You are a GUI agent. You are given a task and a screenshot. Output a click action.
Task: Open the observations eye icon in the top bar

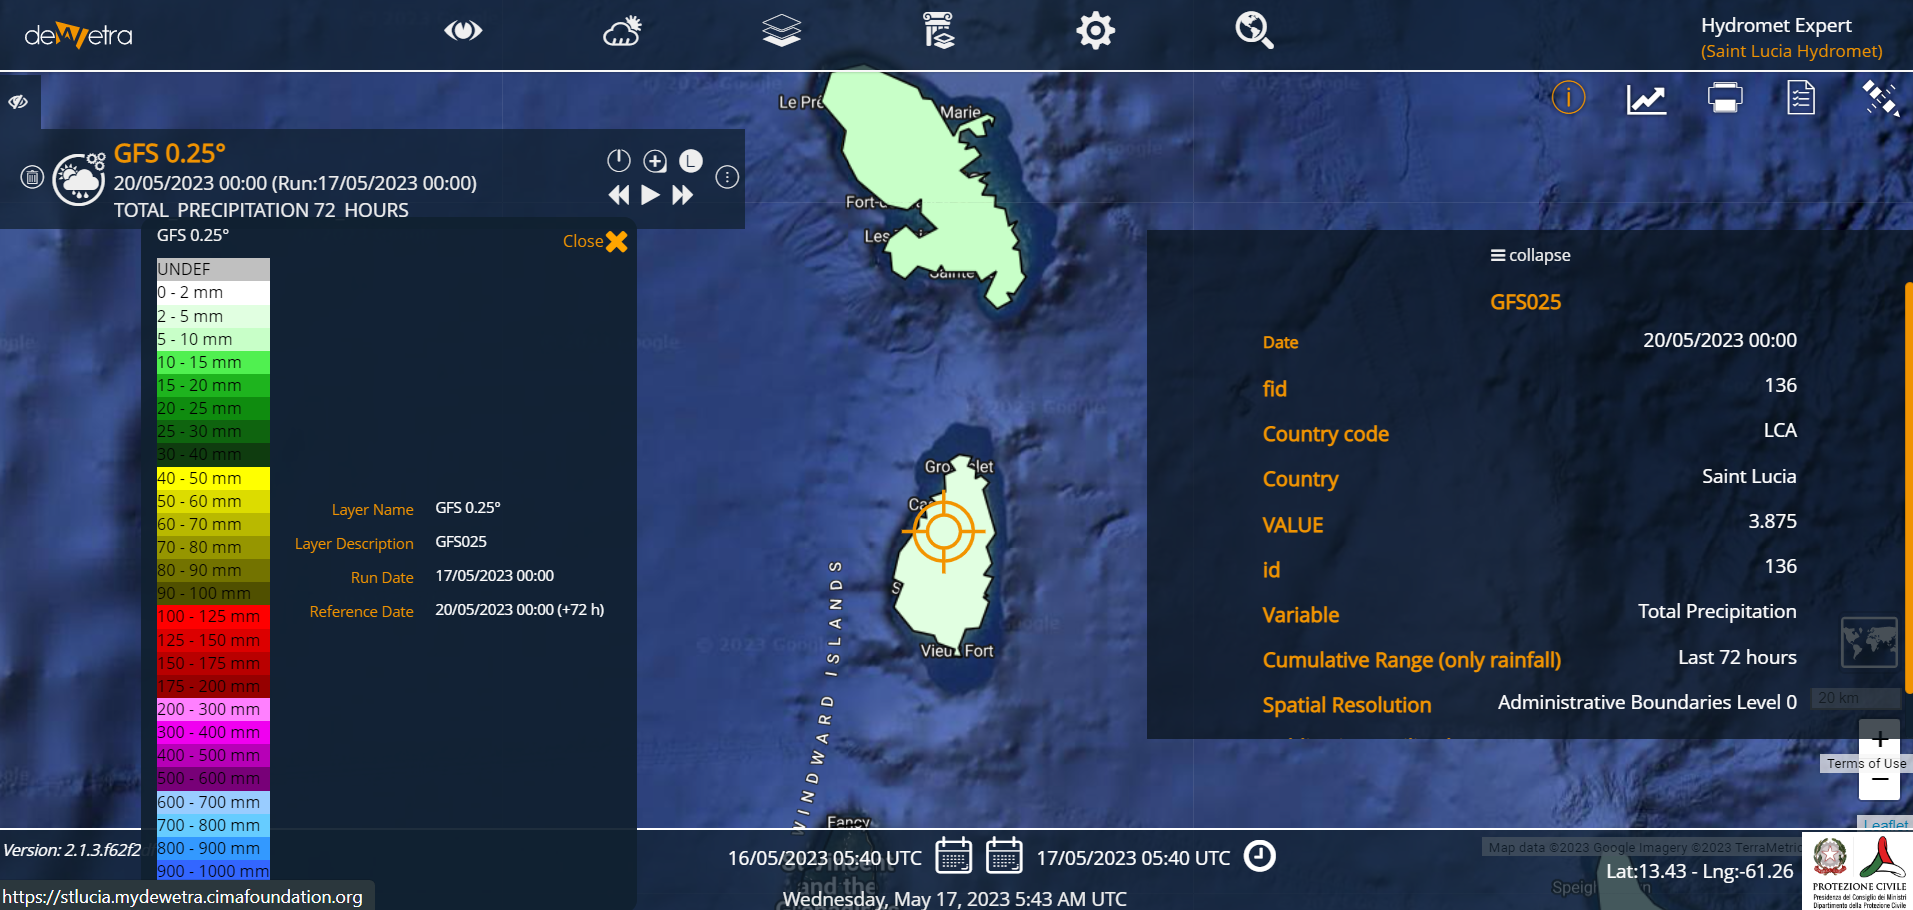coord(463,31)
